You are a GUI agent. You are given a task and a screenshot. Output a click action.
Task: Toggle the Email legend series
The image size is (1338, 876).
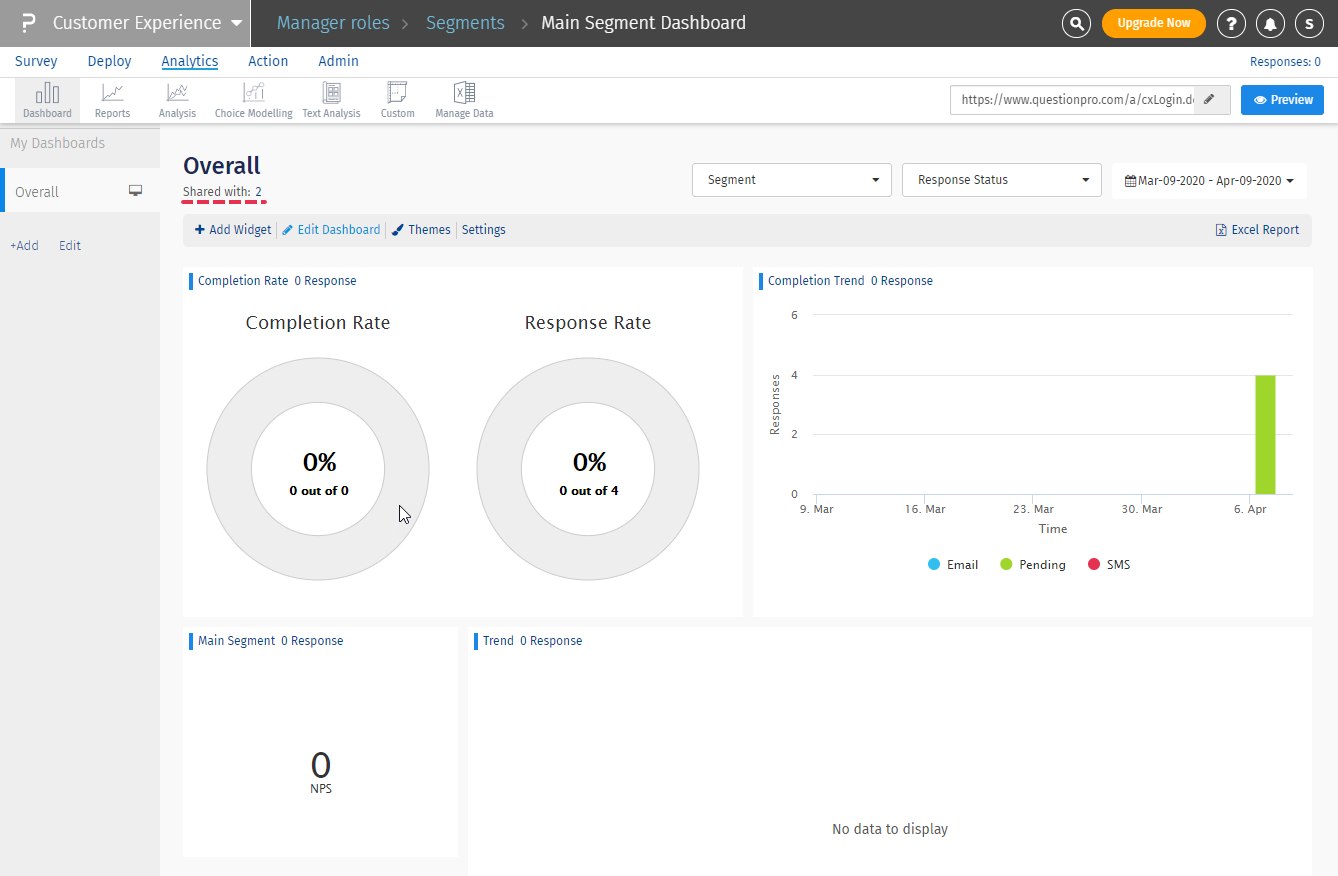(952, 565)
